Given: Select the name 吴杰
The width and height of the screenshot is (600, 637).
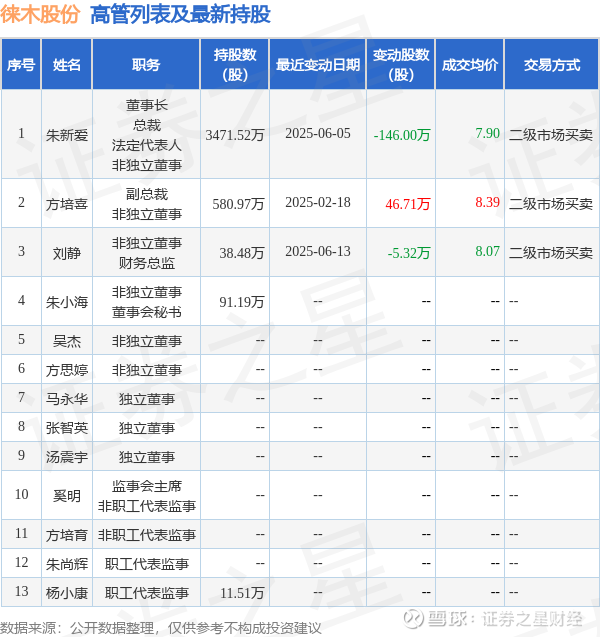Looking at the screenshot, I should point(67,341).
